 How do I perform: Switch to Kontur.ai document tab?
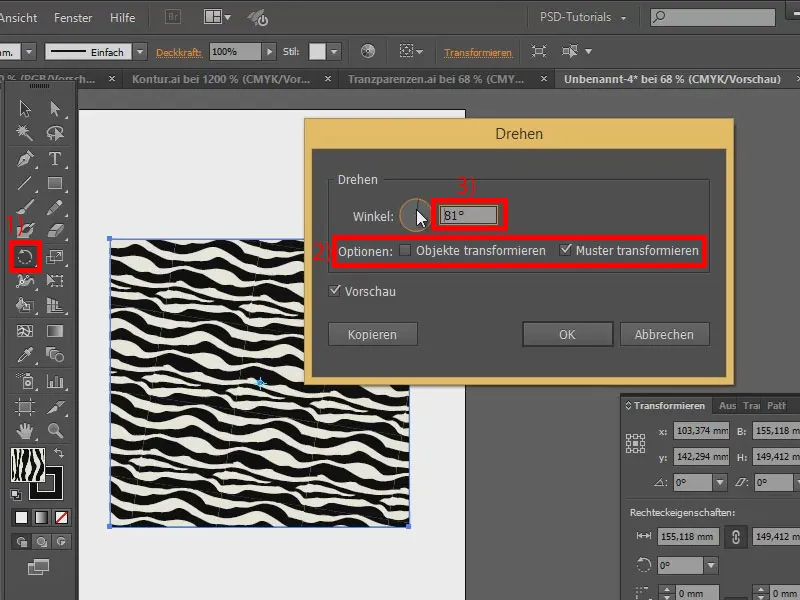click(x=221, y=79)
